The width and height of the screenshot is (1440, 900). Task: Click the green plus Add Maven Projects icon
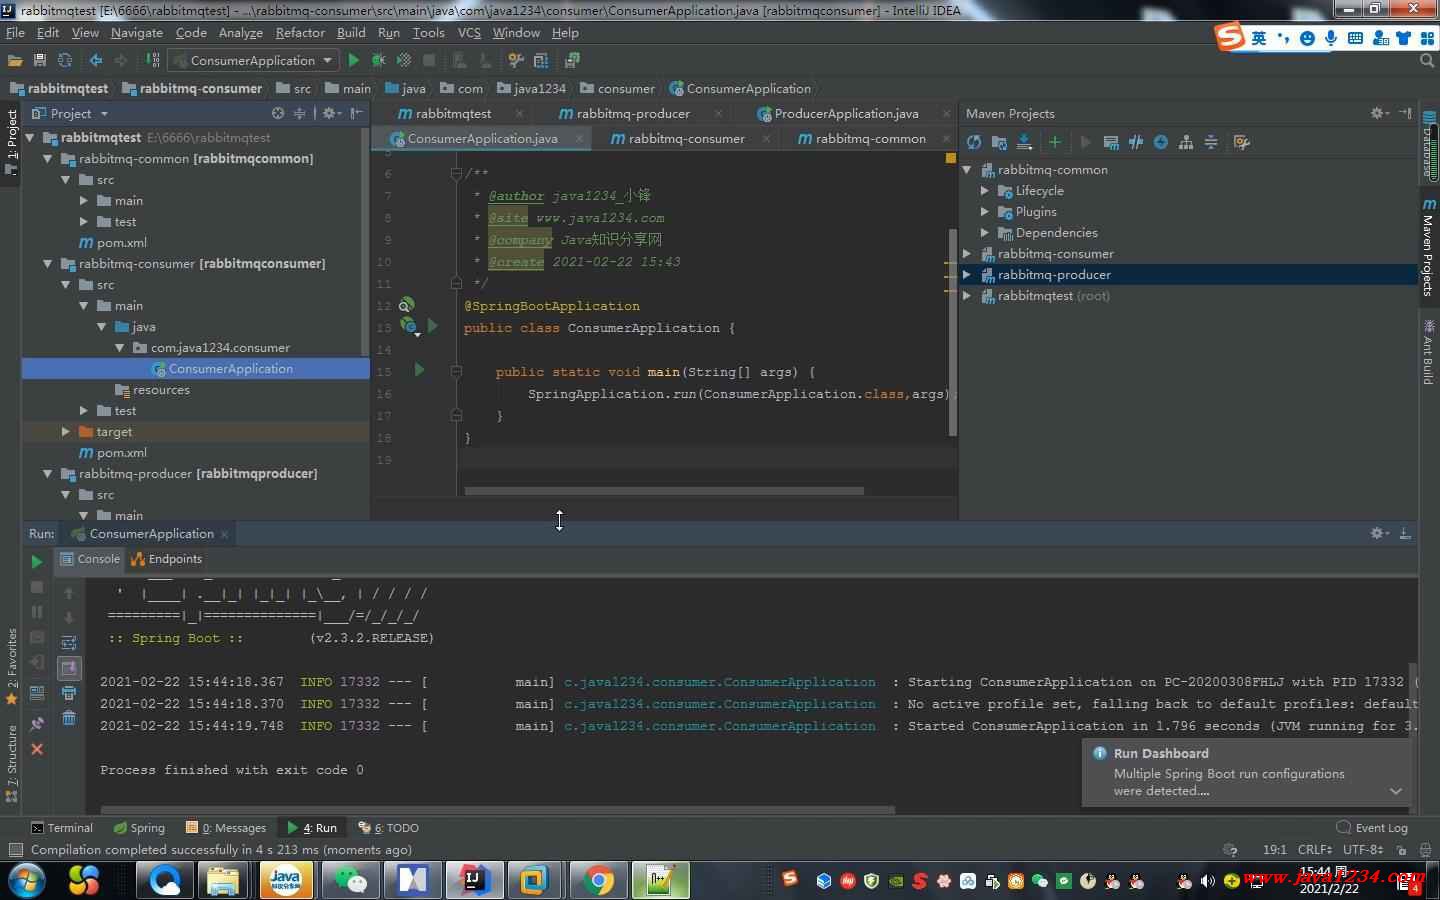click(x=1054, y=142)
